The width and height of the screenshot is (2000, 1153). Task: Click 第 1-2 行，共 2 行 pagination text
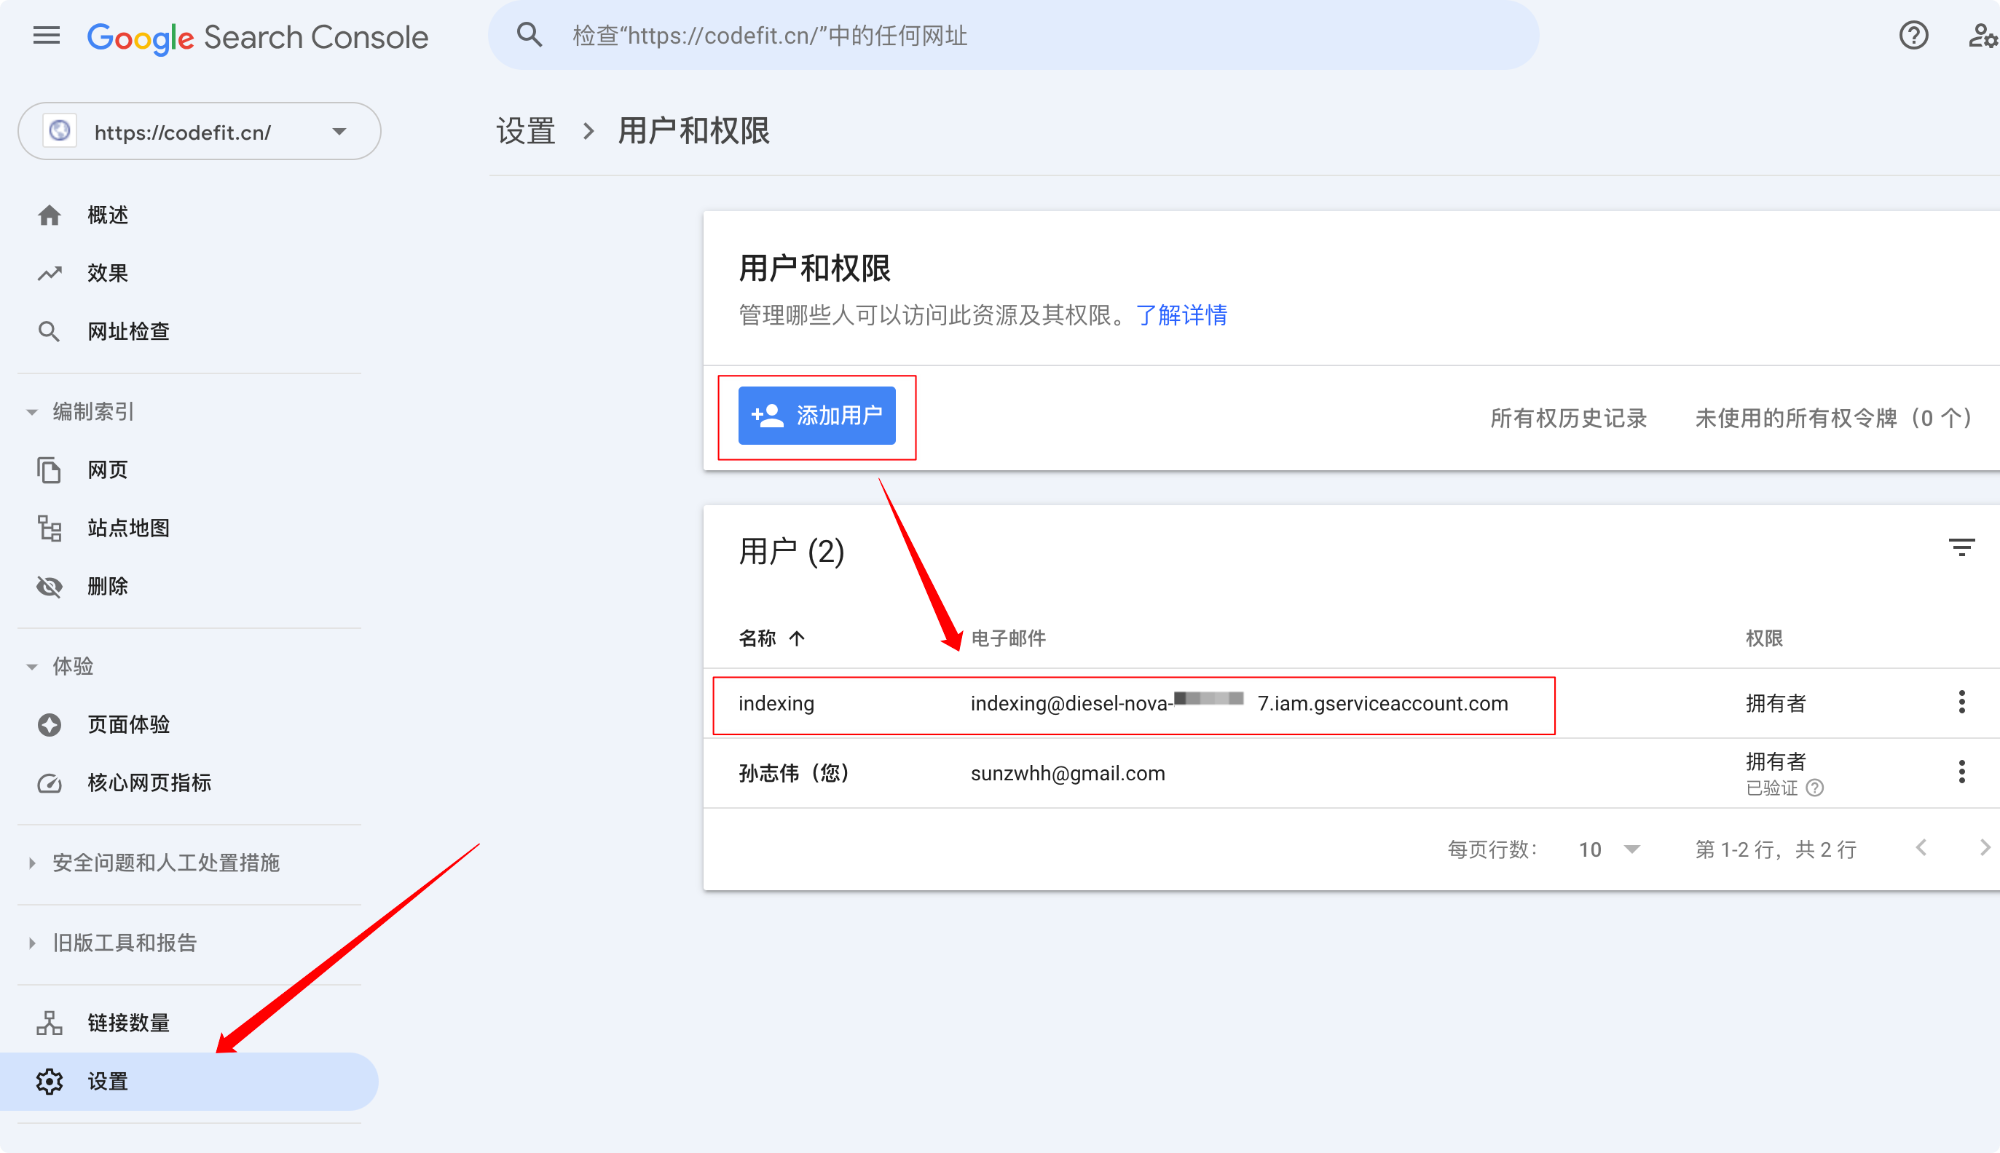(x=1776, y=849)
